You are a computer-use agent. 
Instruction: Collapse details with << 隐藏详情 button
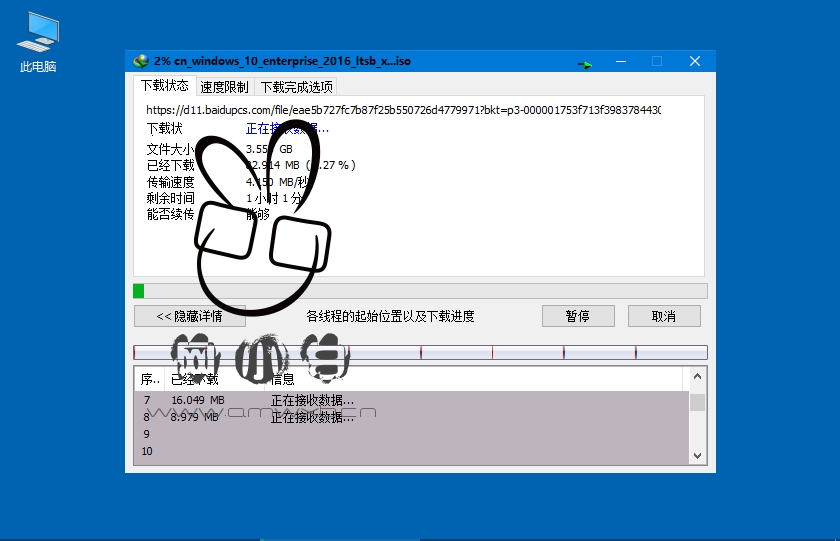pos(190,316)
